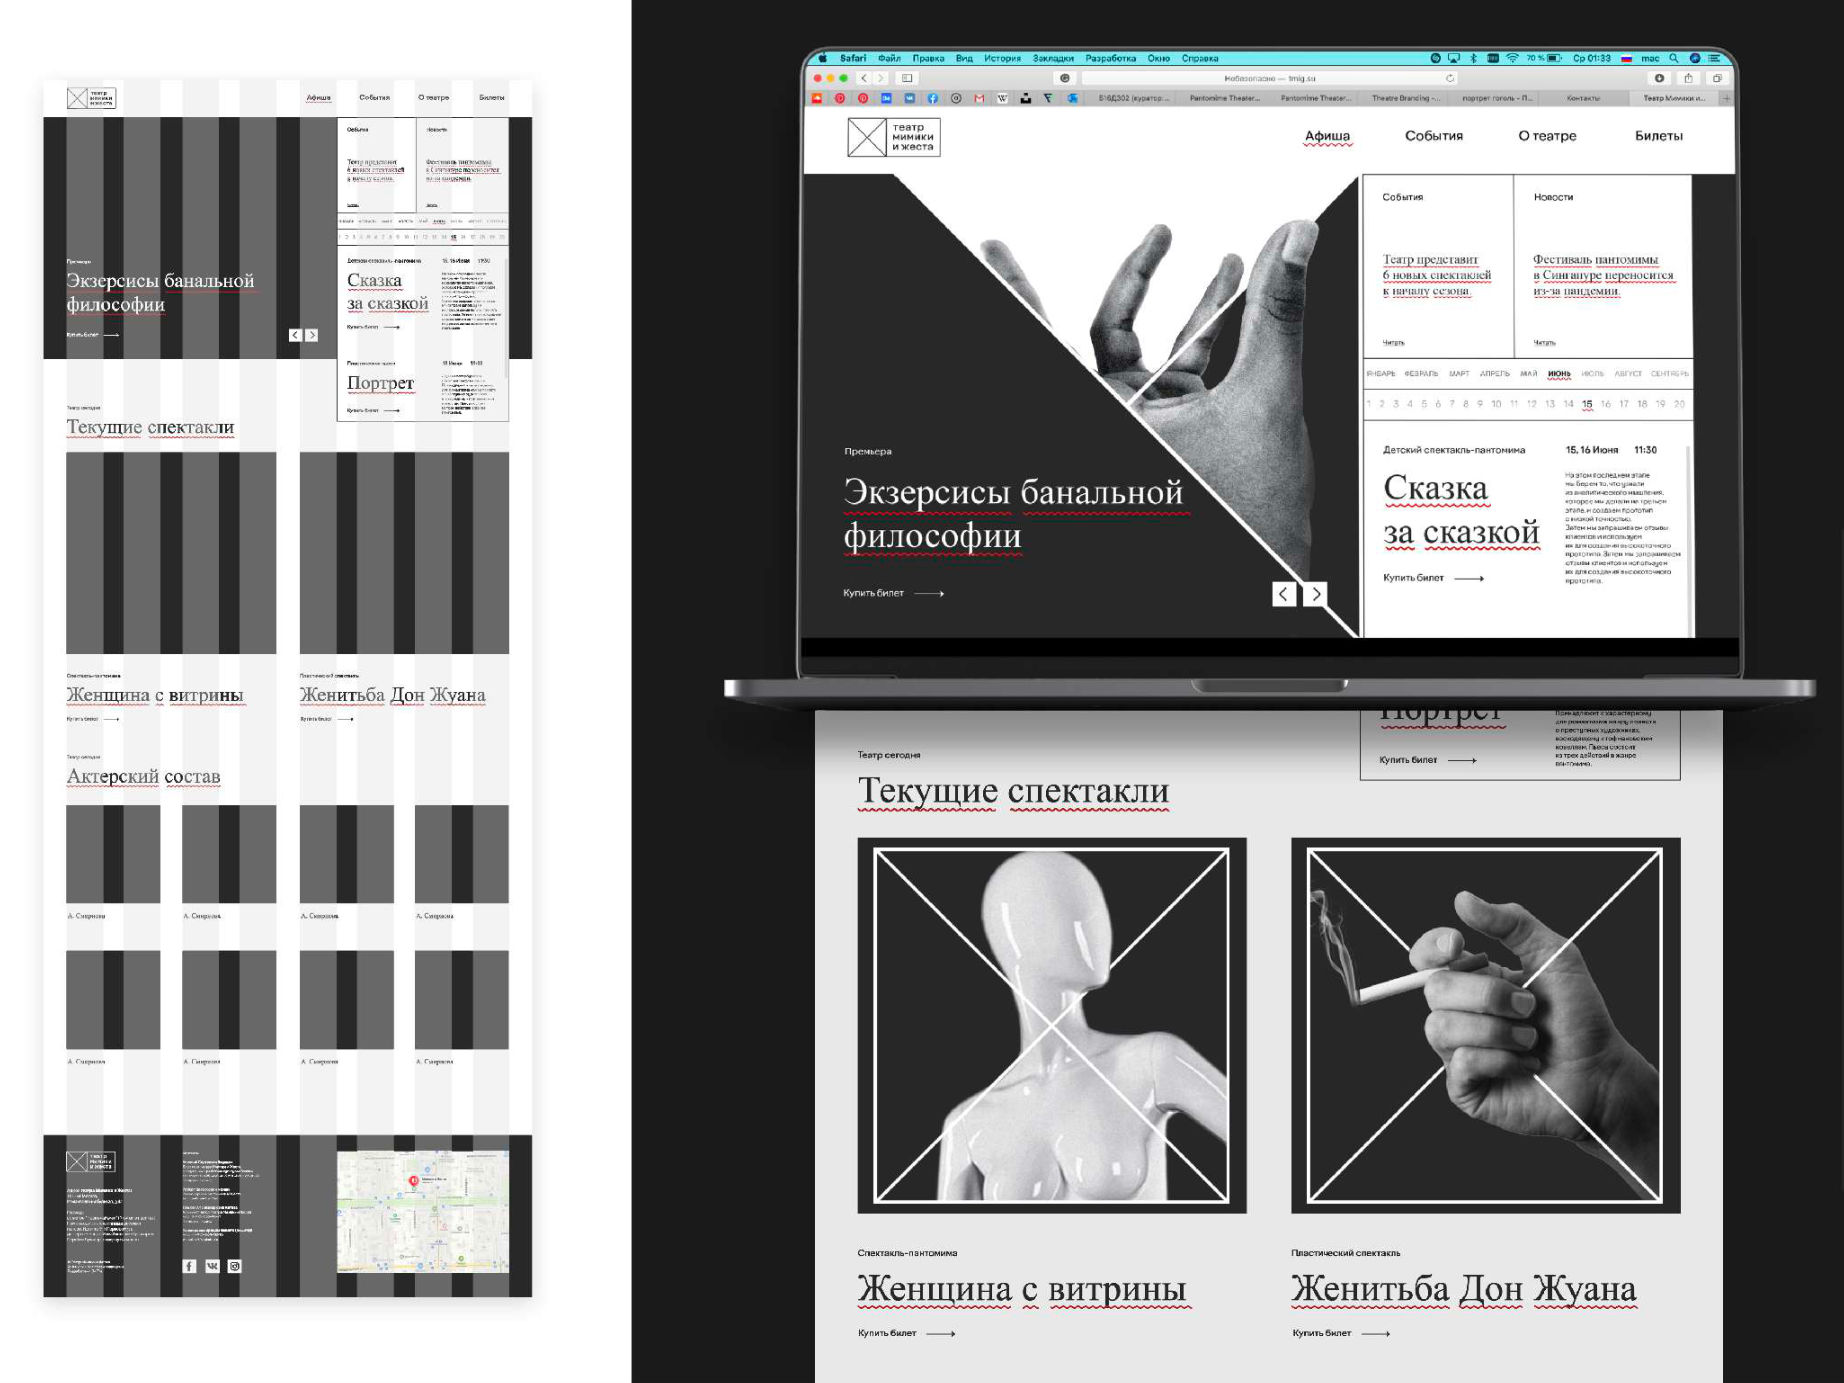
Task: Click the Bluetooth icon in the menu bar
Action: coord(1473,58)
